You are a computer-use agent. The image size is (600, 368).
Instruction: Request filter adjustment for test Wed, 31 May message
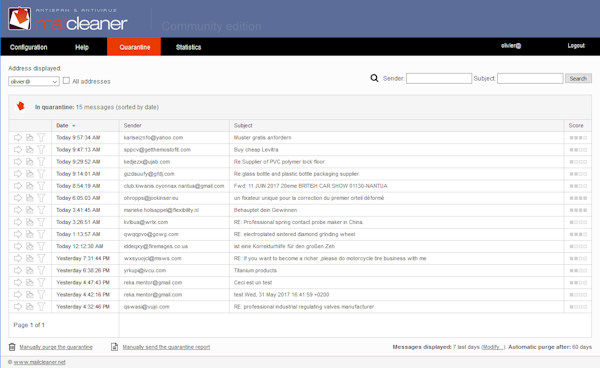pos(41,295)
